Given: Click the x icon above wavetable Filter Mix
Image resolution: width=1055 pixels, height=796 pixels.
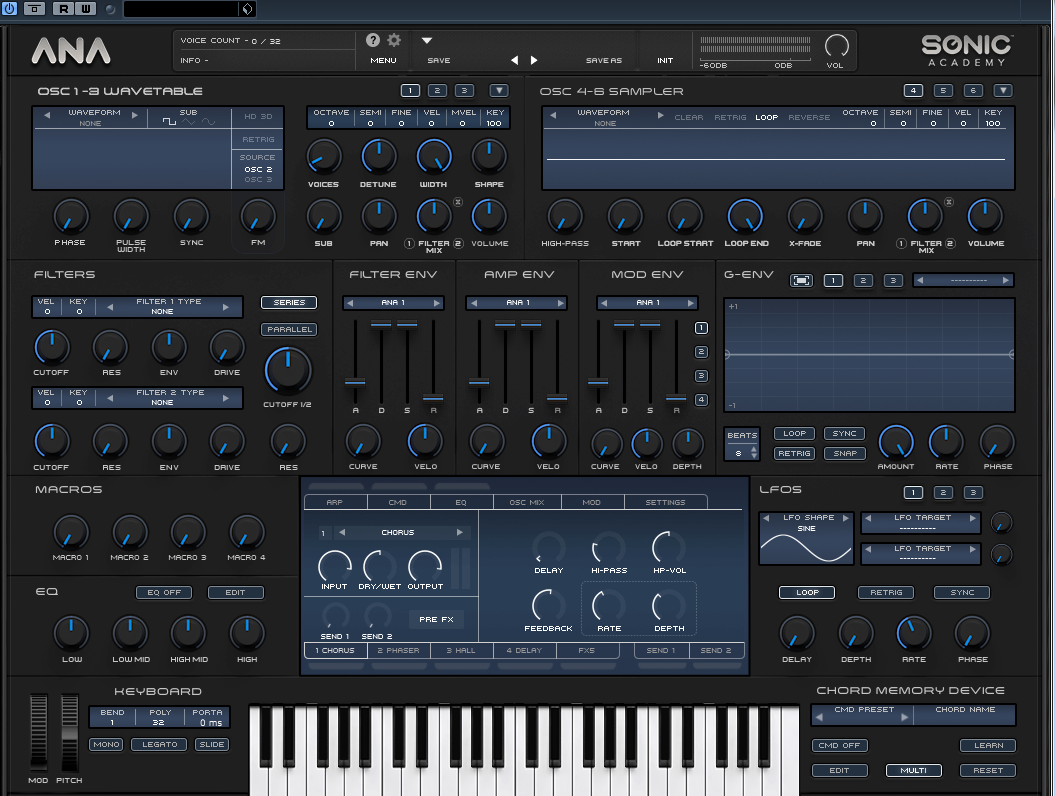Looking at the screenshot, I should click(458, 202).
